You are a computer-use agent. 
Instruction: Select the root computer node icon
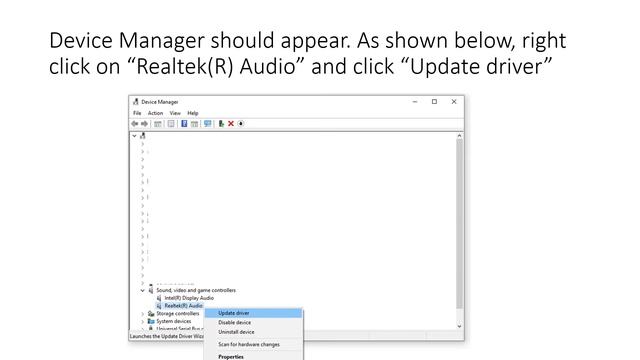[143, 136]
